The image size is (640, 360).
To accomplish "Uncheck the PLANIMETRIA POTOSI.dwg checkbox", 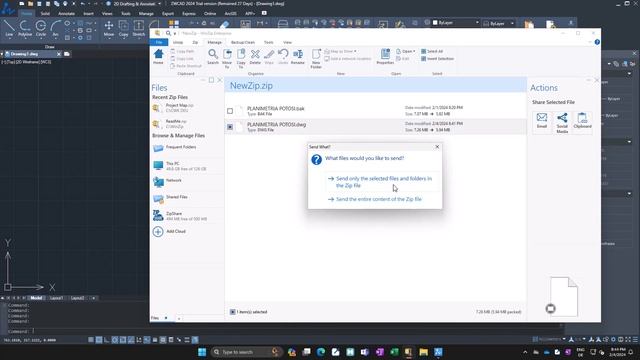I will [230, 127].
